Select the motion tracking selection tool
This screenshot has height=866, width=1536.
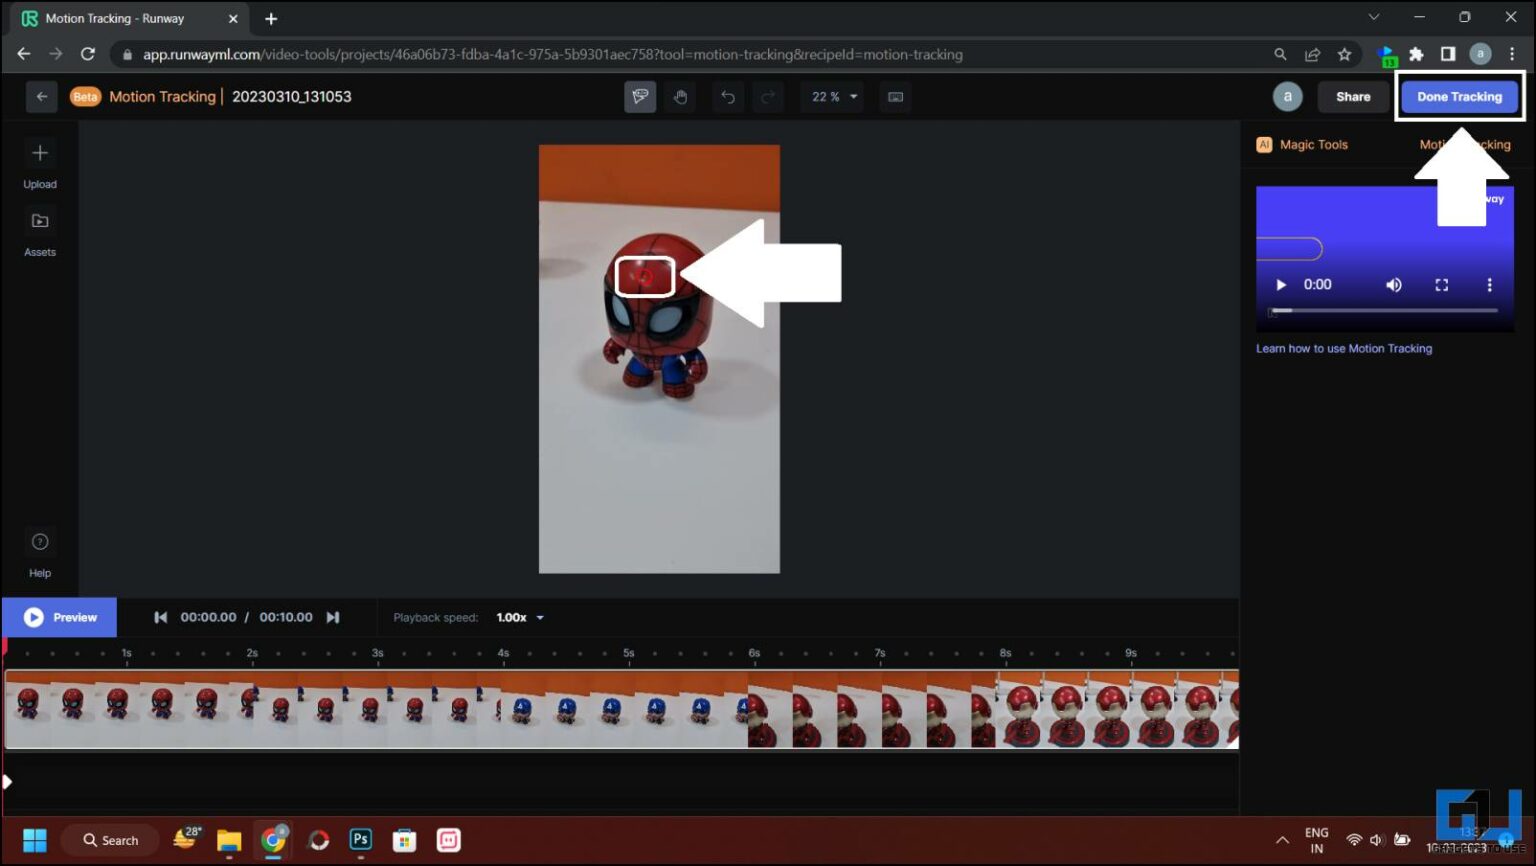640,97
